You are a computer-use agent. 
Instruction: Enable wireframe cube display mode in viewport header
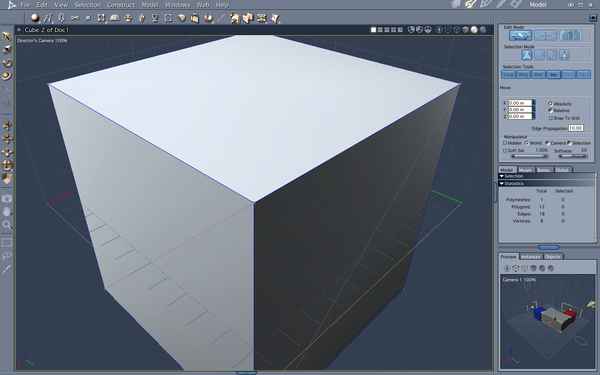[457, 29]
